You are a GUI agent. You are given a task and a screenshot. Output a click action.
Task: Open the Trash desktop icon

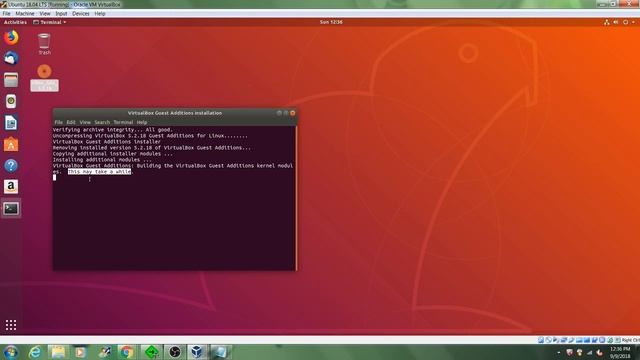tap(44, 44)
